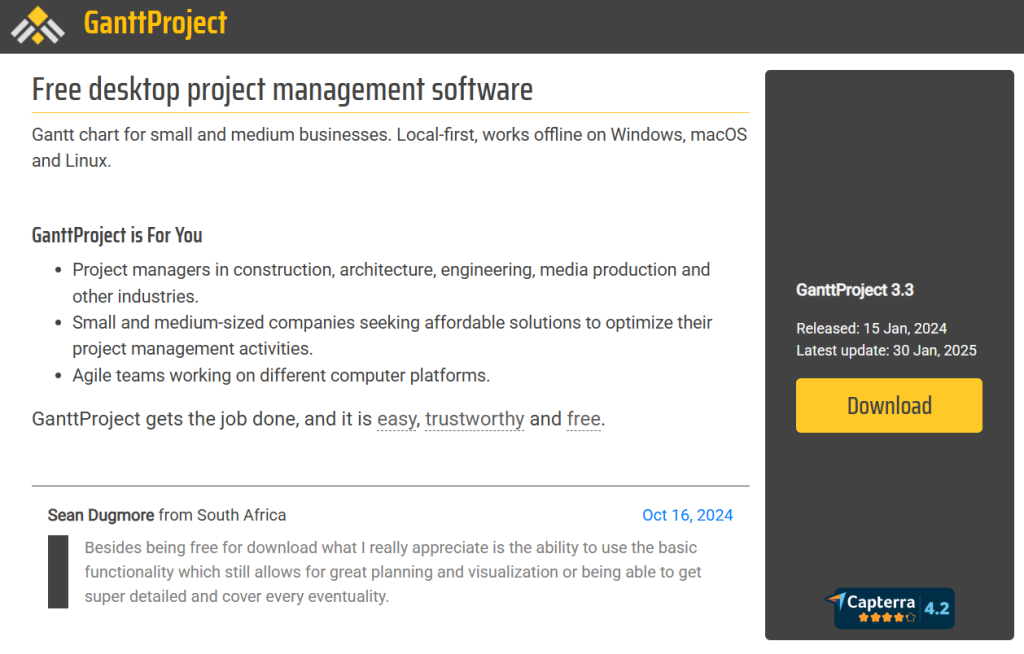Click the dark testimonial quote bar

[x=58, y=572]
